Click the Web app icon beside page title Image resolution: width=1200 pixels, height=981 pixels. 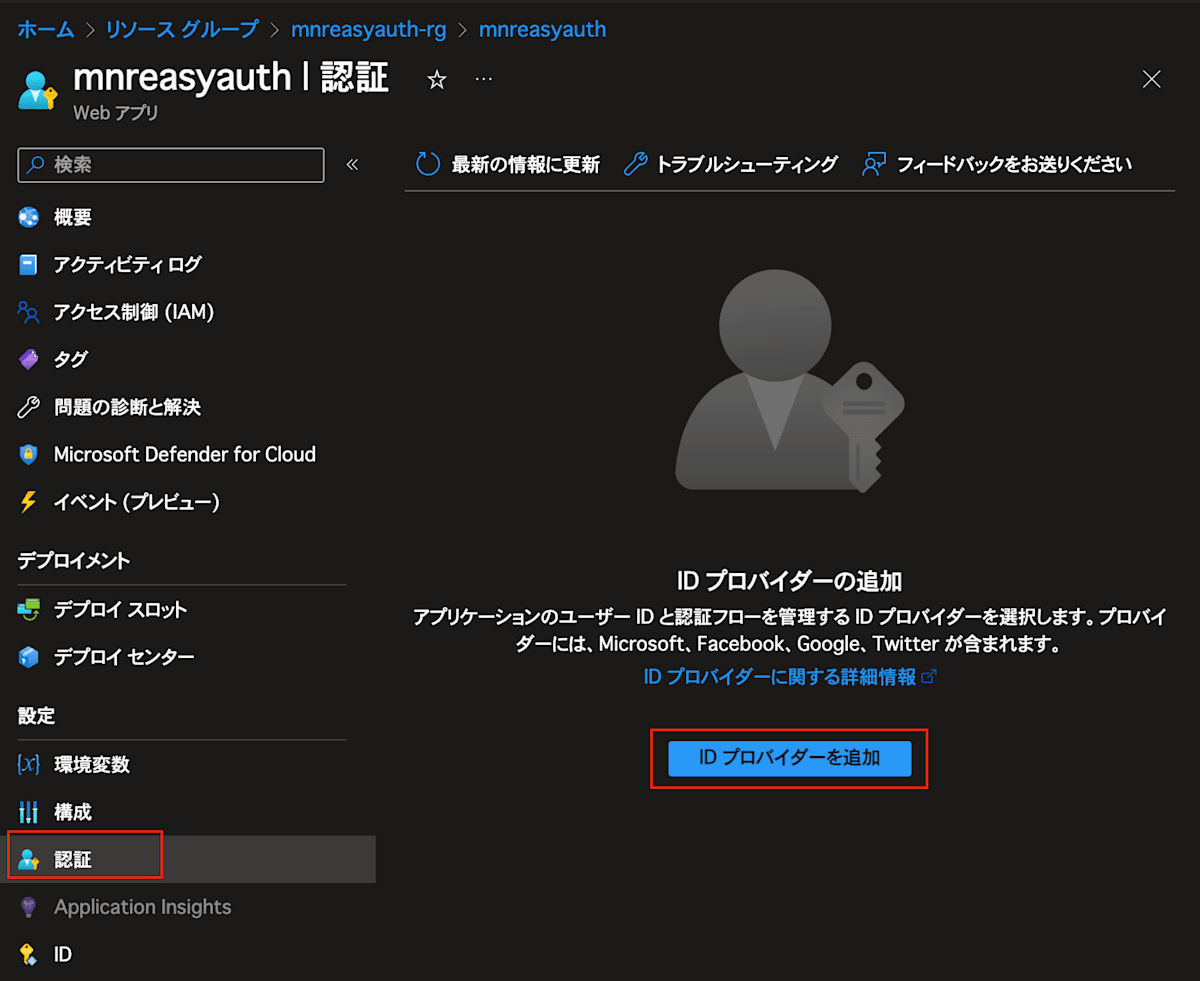coord(38,90)
